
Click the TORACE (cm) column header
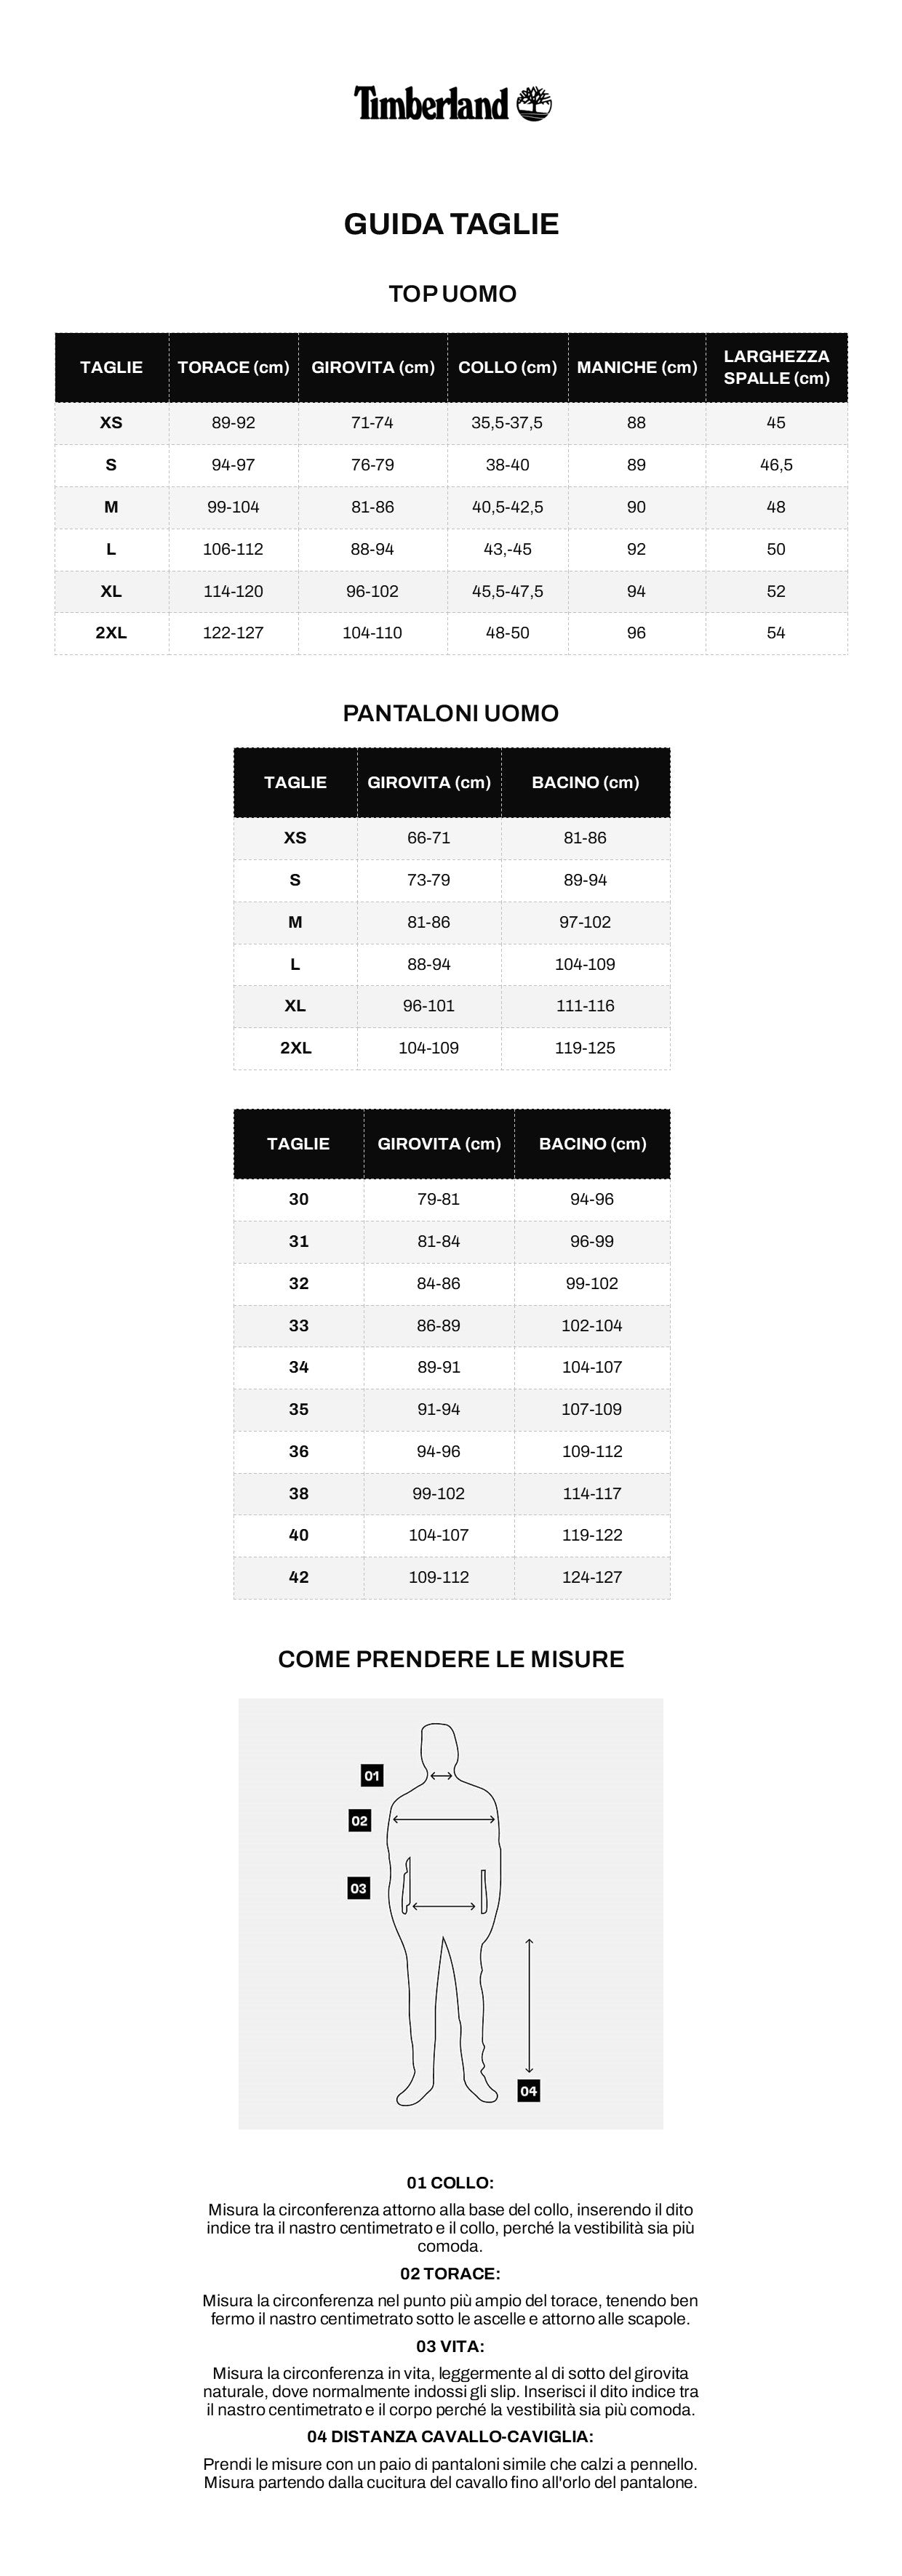tap(233, 367)
